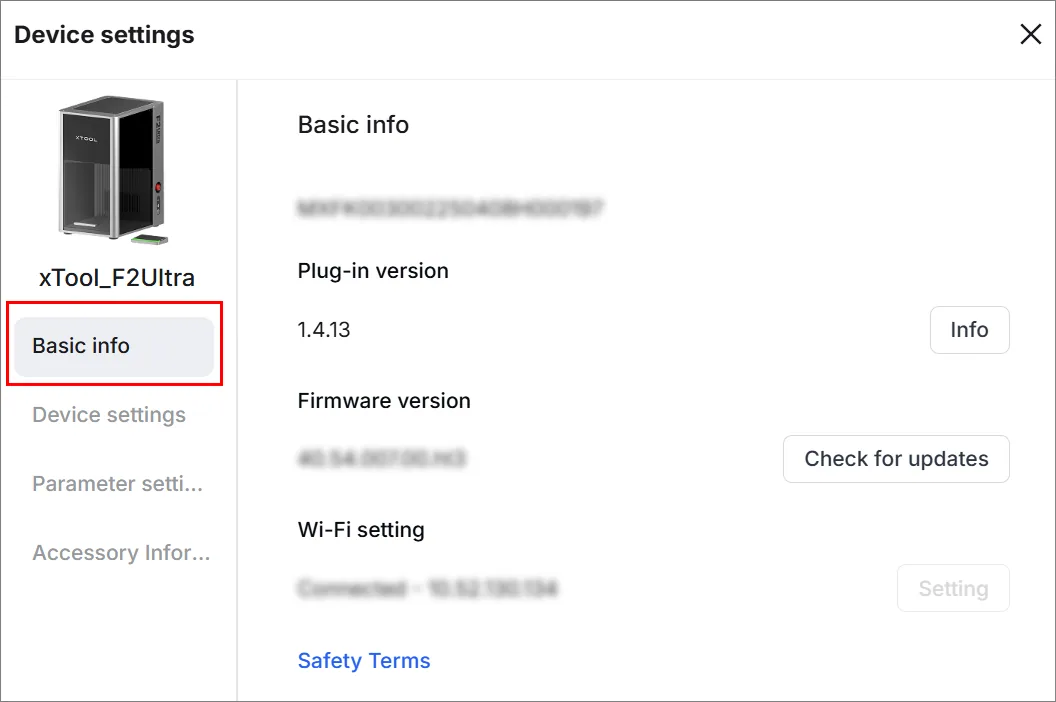Open the Device settings sidebar tab
This screenshot has width=1056, height=702.
point(109,415)
